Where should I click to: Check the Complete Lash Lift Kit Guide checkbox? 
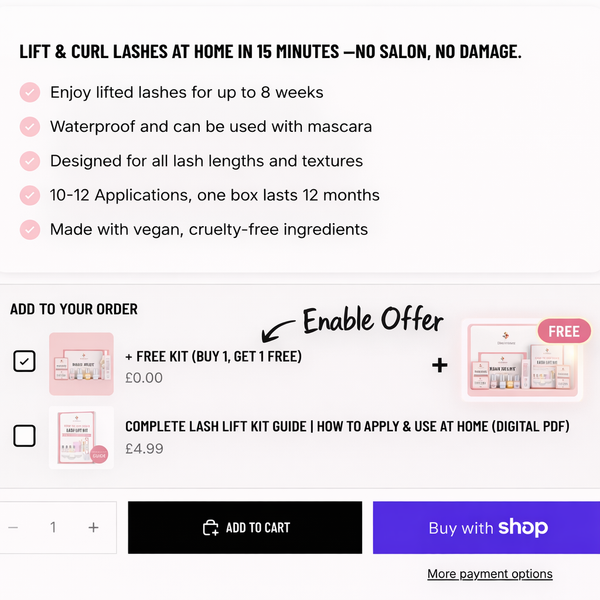pos(25,436)
